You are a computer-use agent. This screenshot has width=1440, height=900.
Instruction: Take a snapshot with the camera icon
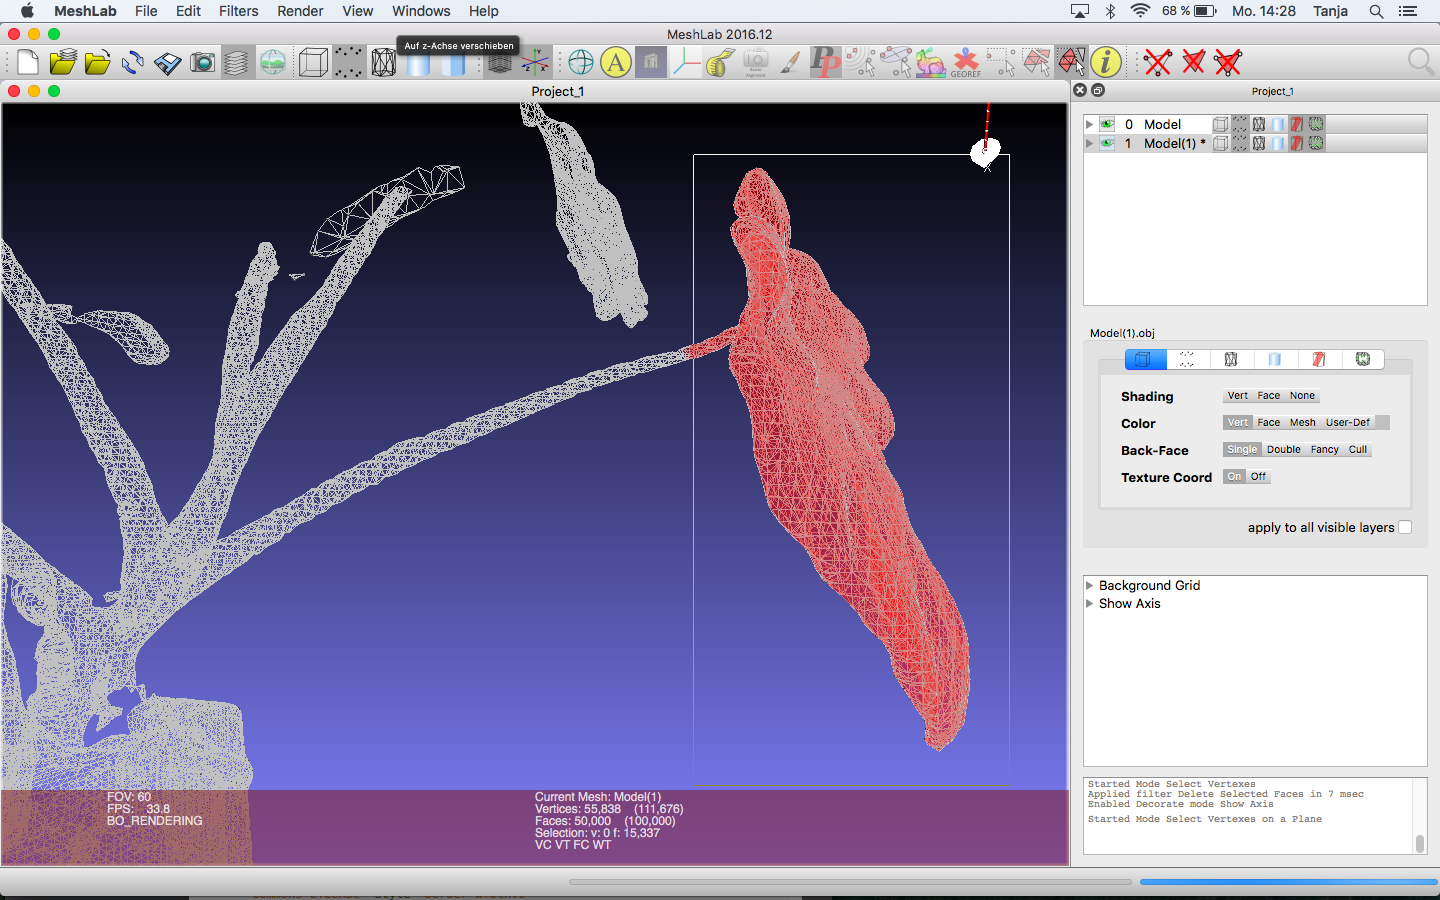(x=202, y=63)
